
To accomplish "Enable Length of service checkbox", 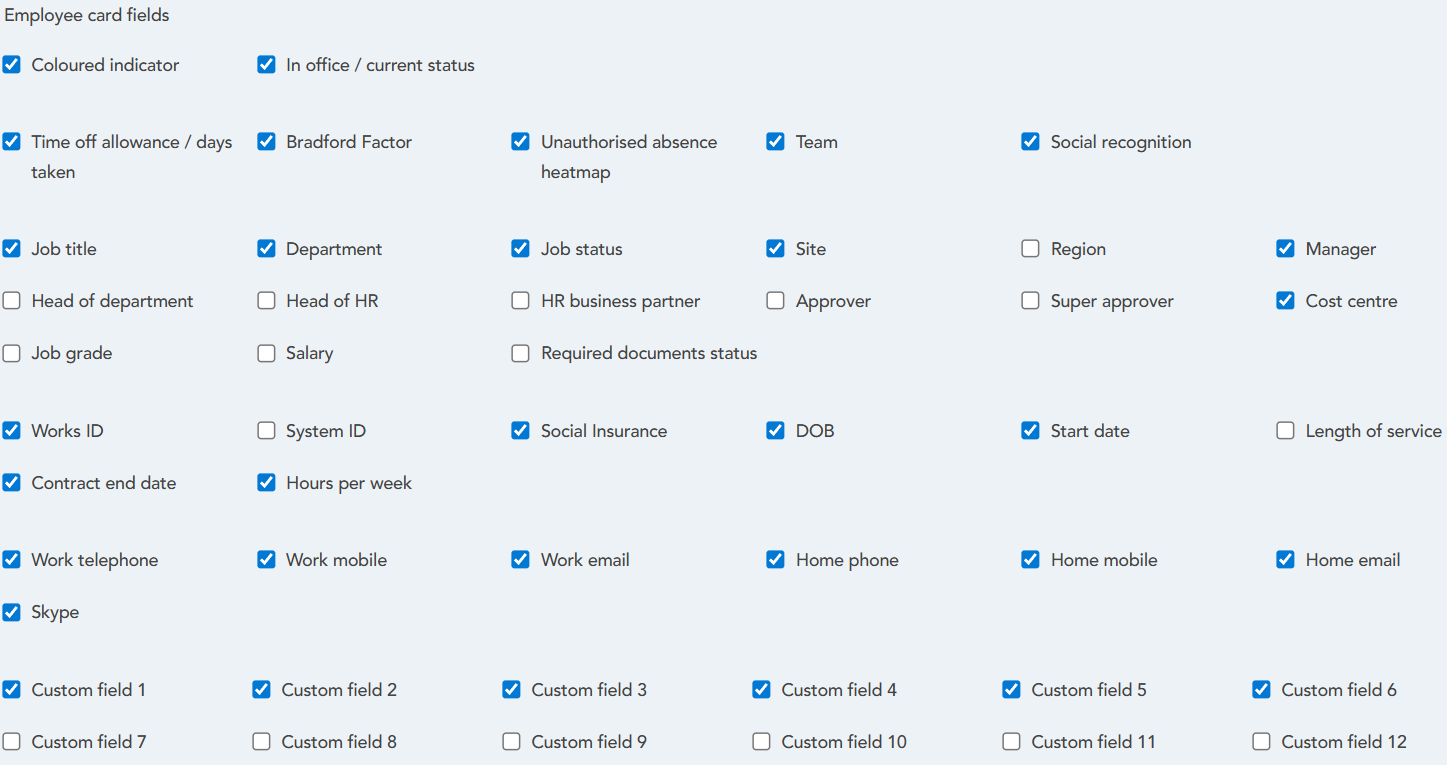I will (x=1285, y=431).
